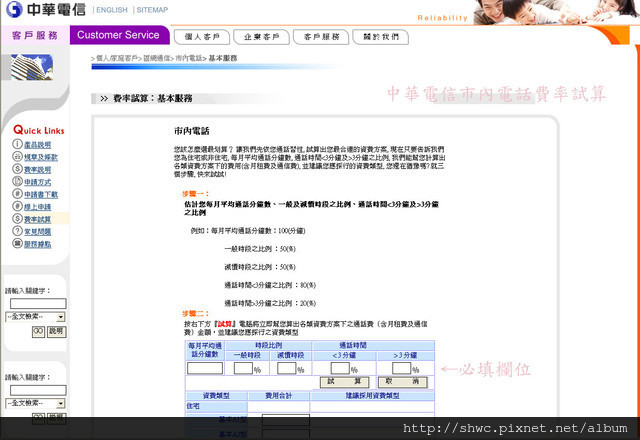
Task: Select the purple Customer Service tab
Action: (x=119, y=35)
